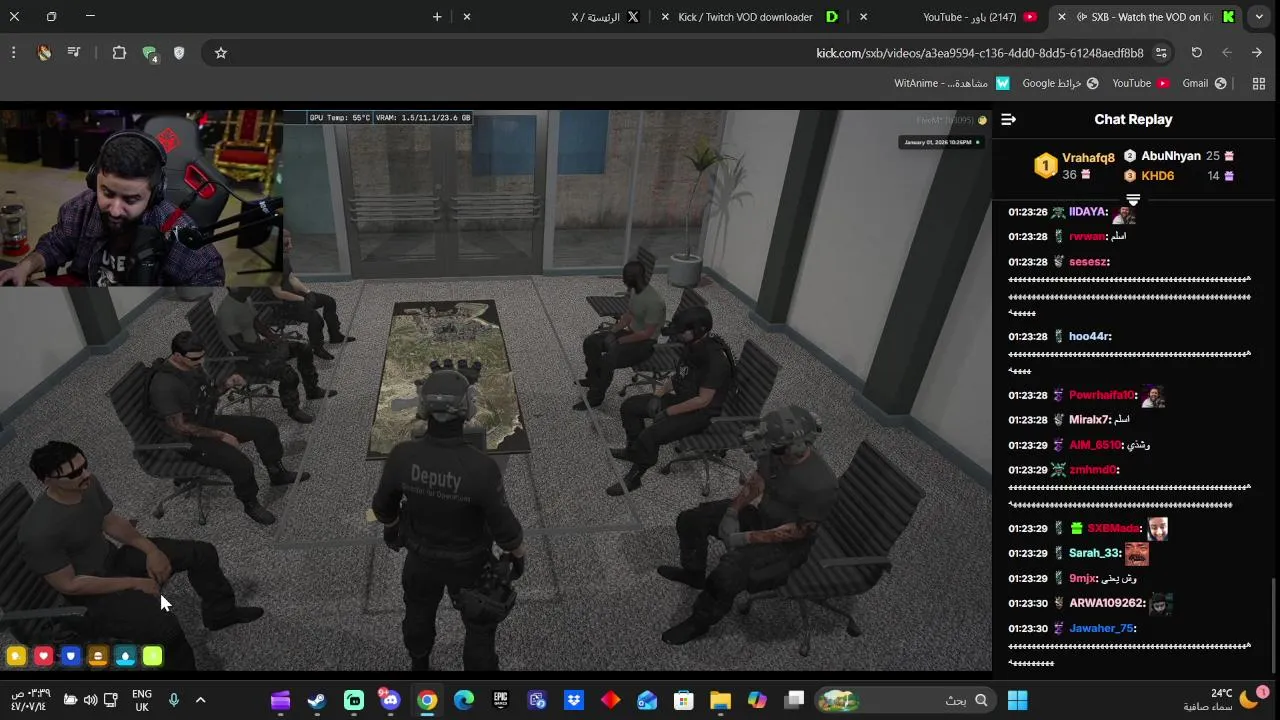Click username sesesz in chat

click(1088, 262)
